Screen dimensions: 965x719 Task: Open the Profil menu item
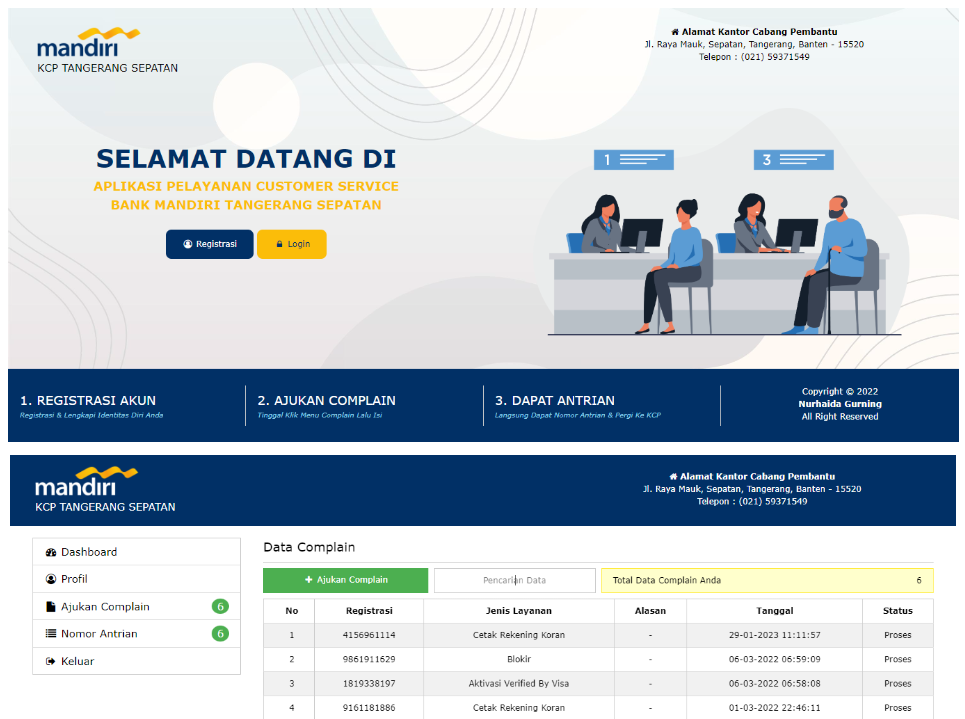[x=137, y=579]
